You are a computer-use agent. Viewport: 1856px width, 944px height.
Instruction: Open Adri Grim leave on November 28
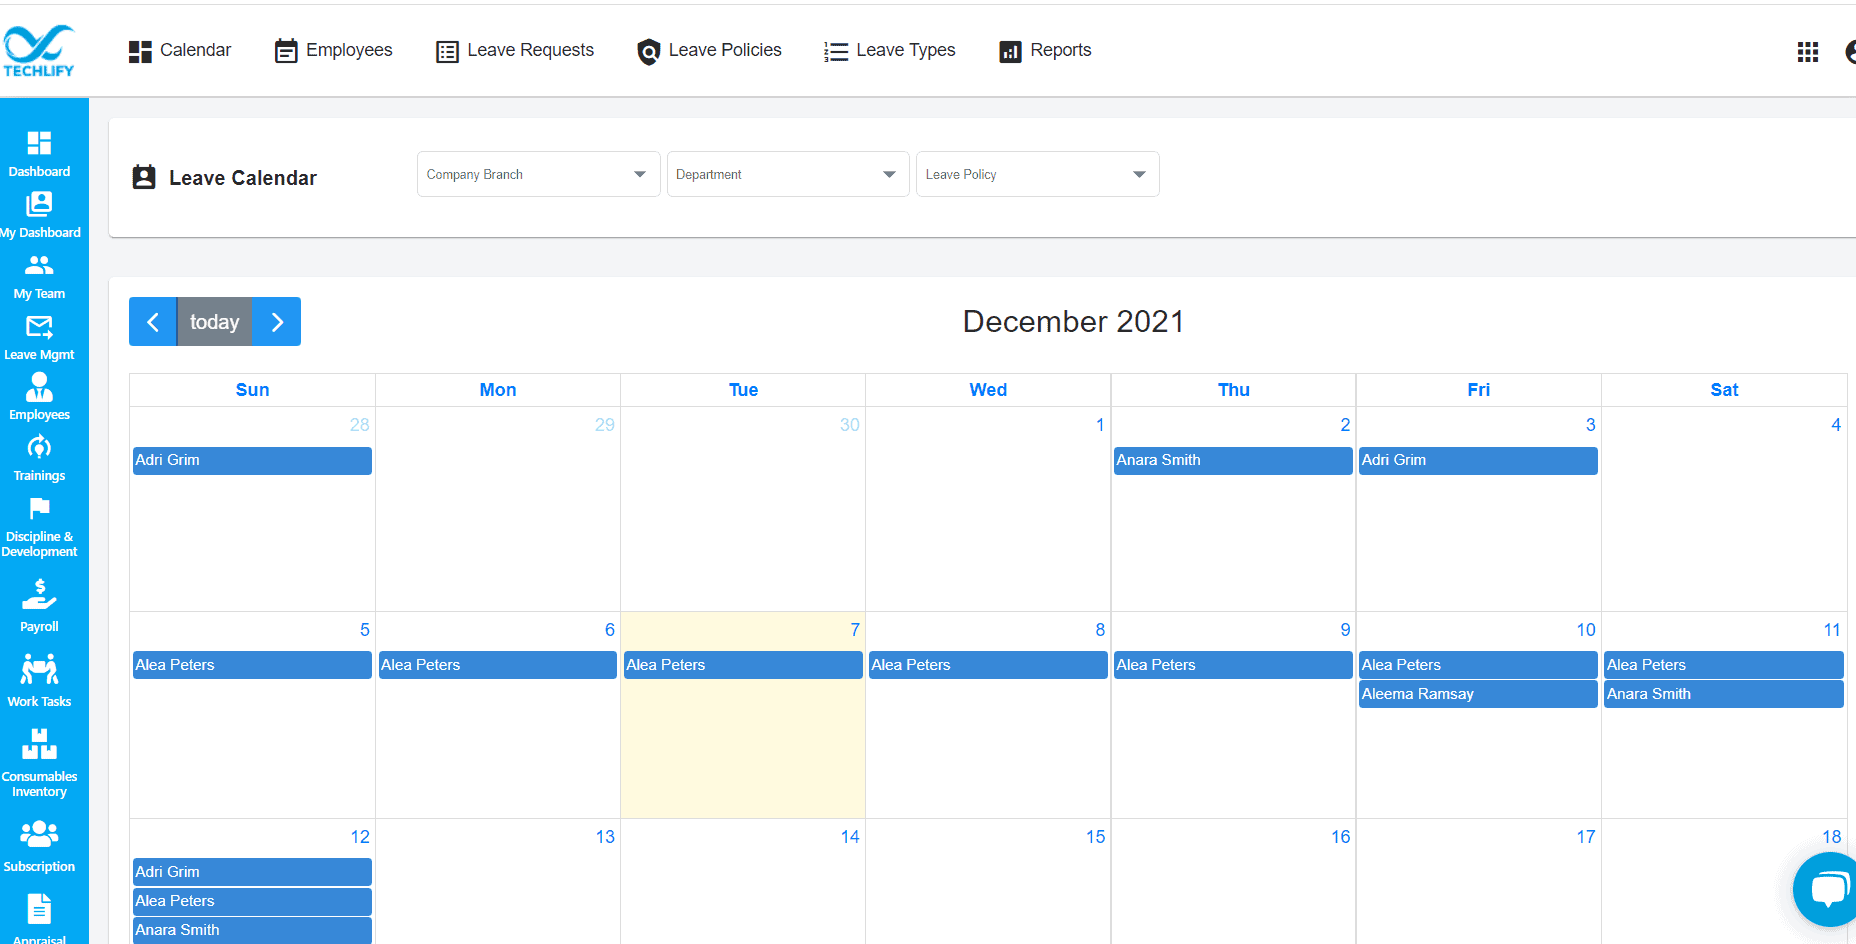tap(252, 460)
